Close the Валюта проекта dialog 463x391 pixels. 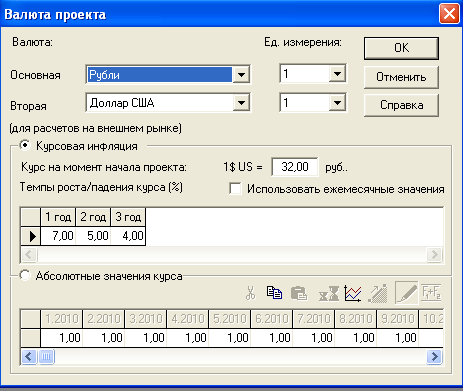[x=449, y=14]
